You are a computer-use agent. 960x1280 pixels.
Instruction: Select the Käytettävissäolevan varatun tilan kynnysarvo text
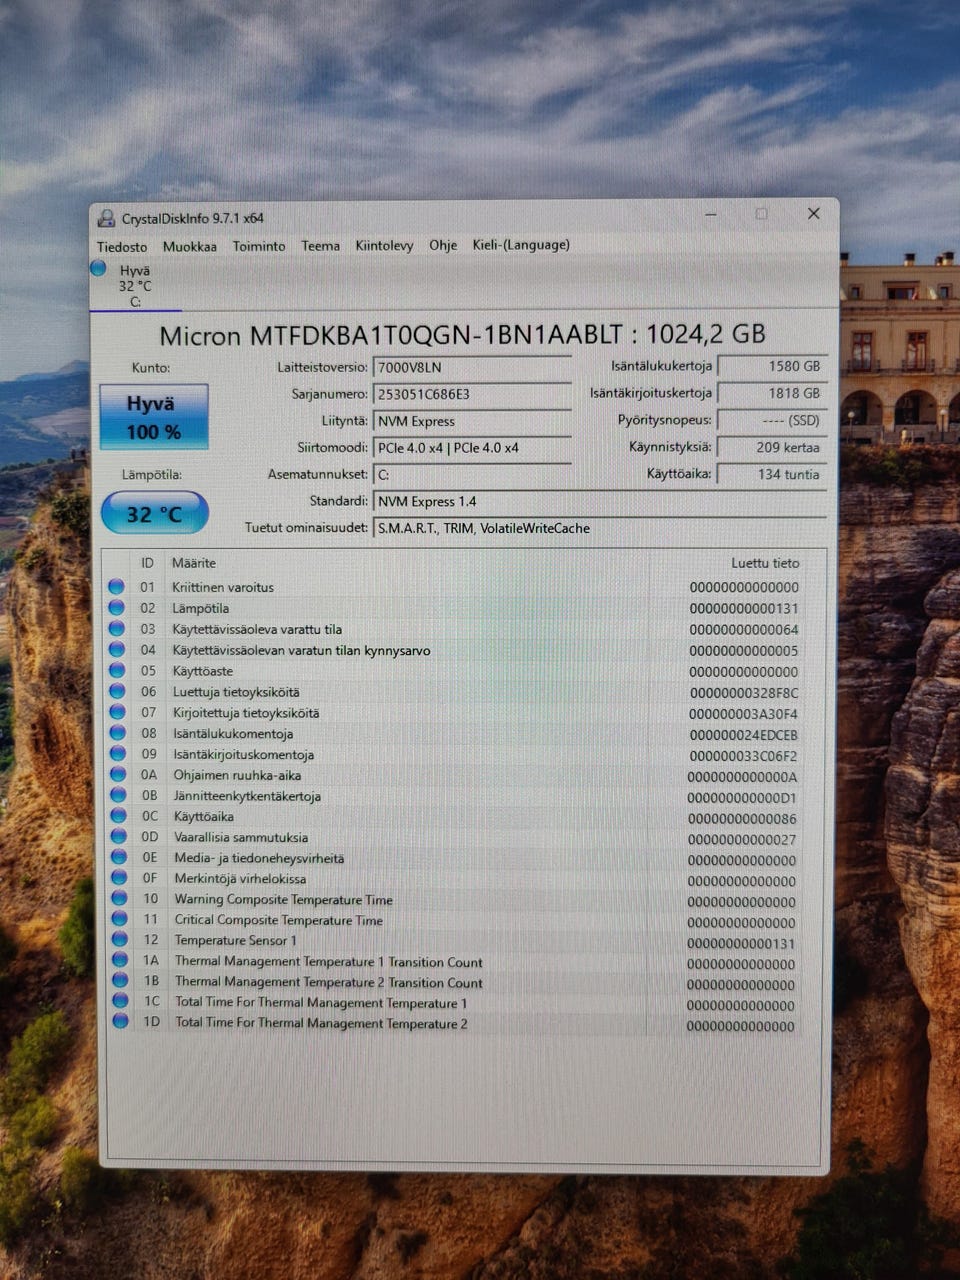(301, 650)
